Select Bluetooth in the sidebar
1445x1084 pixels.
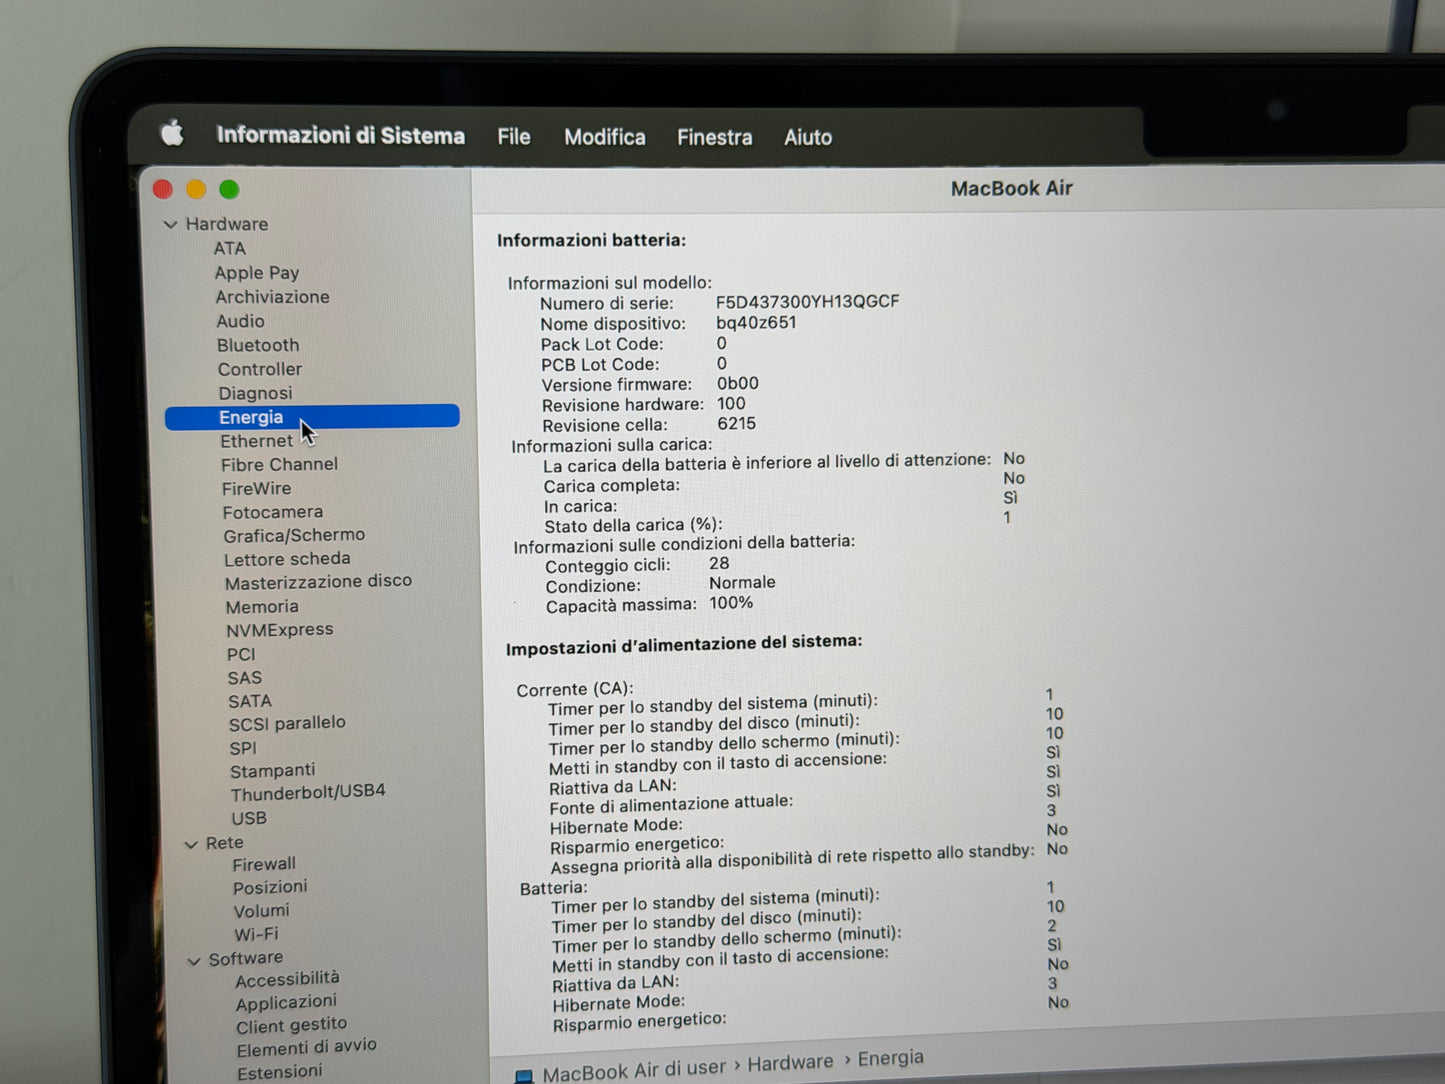[258, 345]
